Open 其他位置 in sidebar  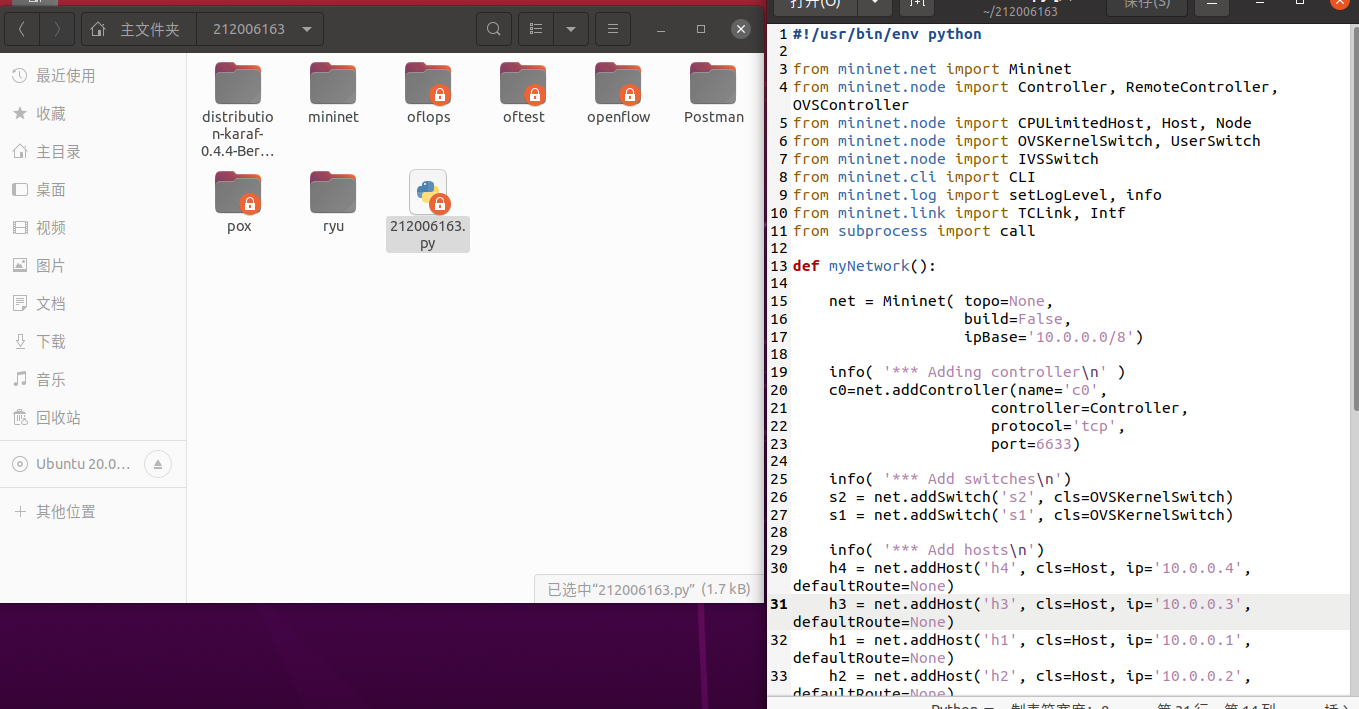(x=93, y=512)
